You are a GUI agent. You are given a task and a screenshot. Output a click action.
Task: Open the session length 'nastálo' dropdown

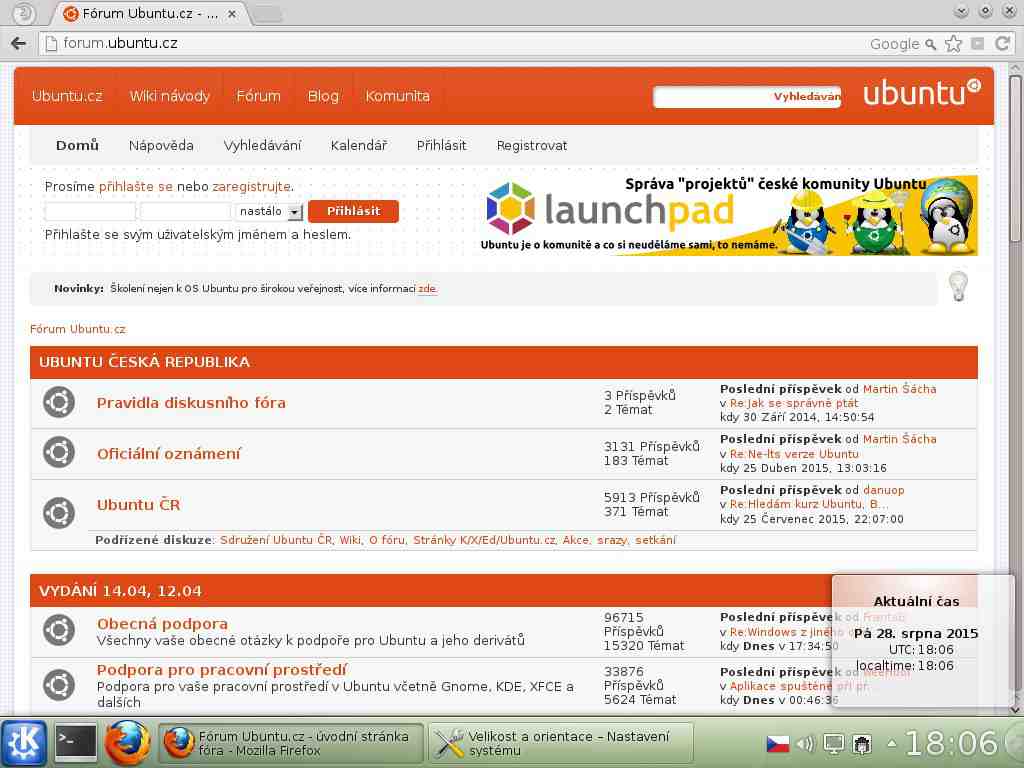(x=269, y=212)
